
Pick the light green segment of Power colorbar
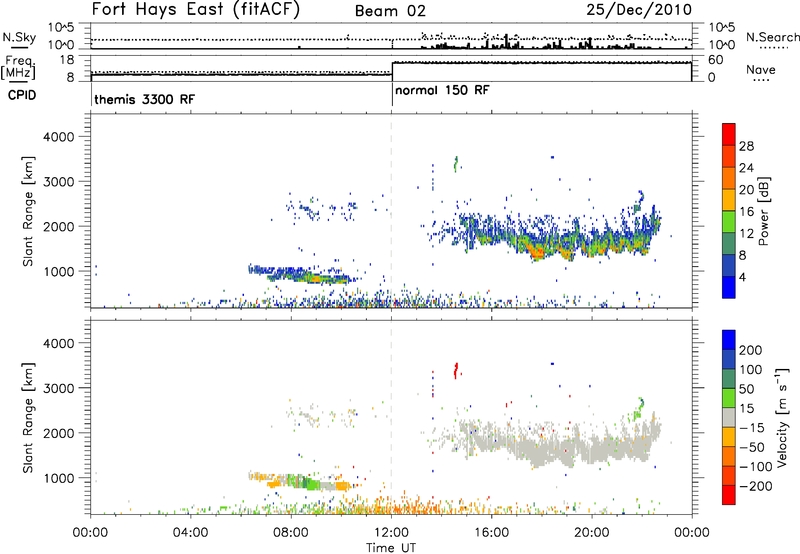point(729,221)
